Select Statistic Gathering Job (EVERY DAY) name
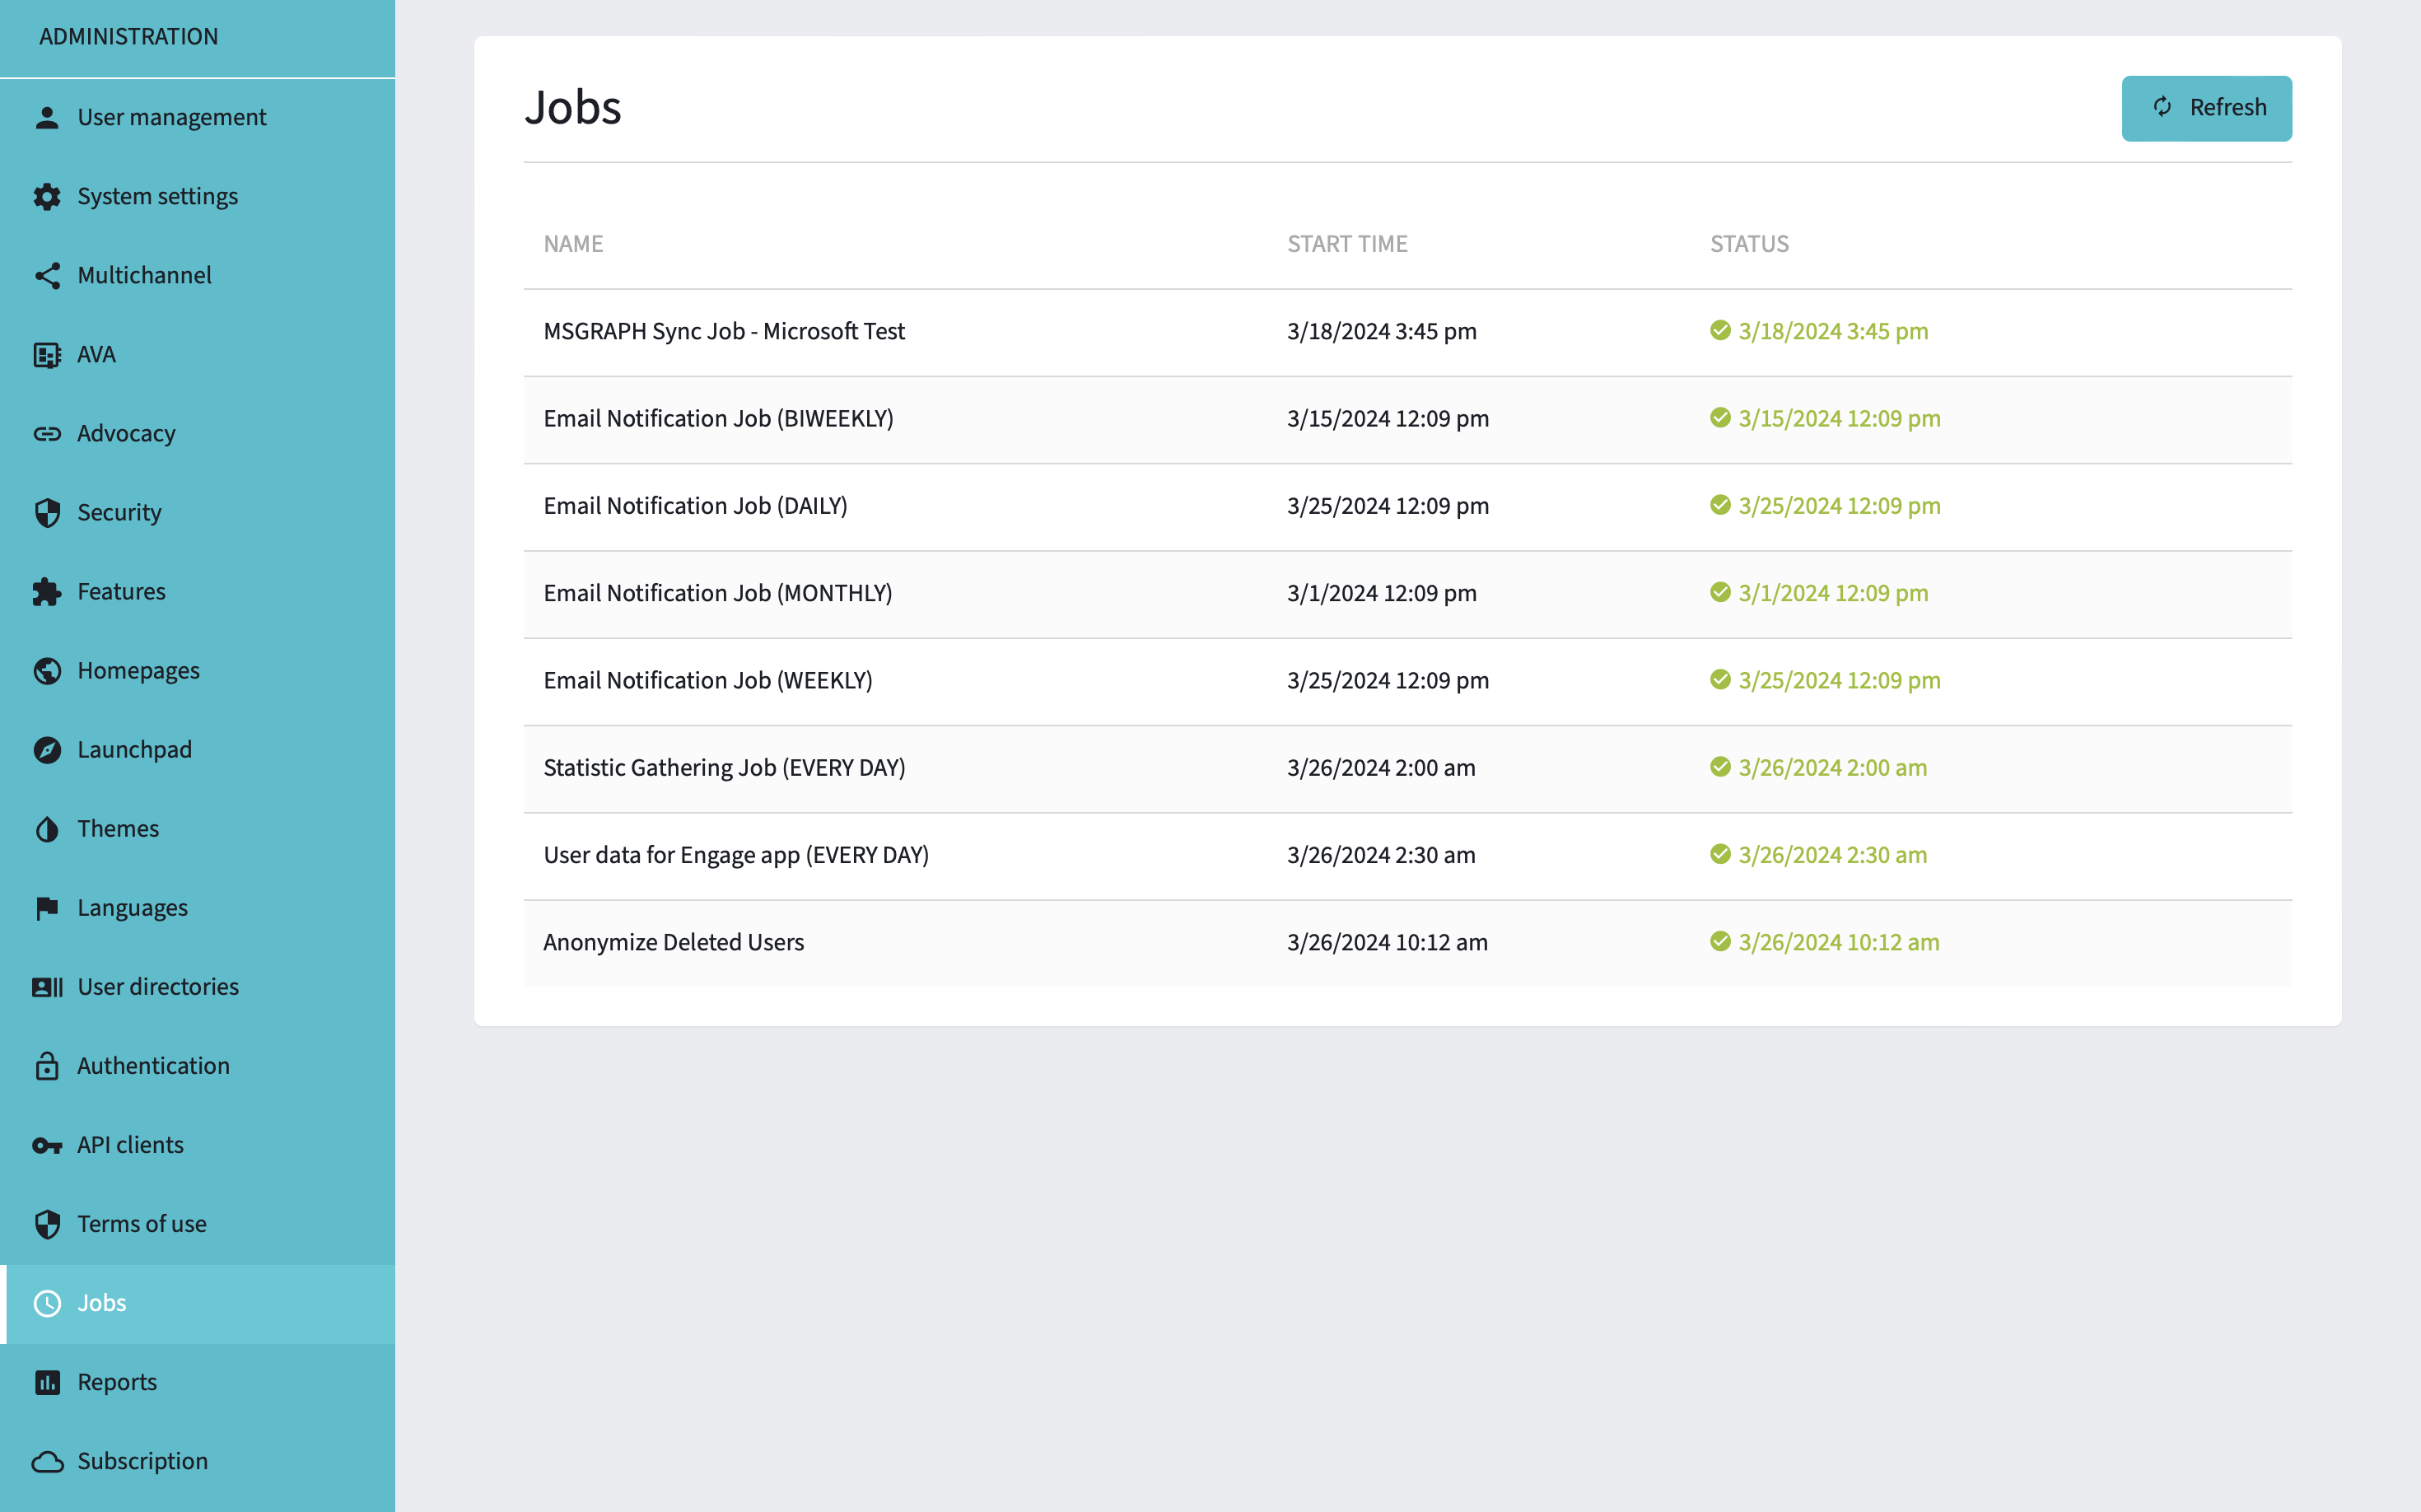Viewport: 2421px width, 1512px height. point(724,767)
